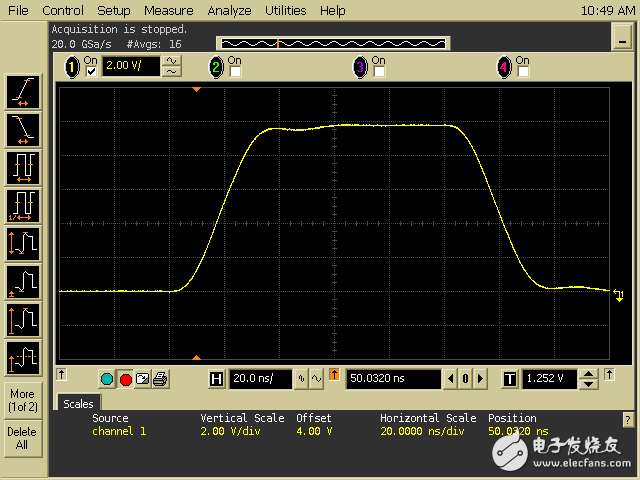This screenshot has width=640, height=480.
Task: Click the fall time measurement icon
Action: tap(23, 128)
